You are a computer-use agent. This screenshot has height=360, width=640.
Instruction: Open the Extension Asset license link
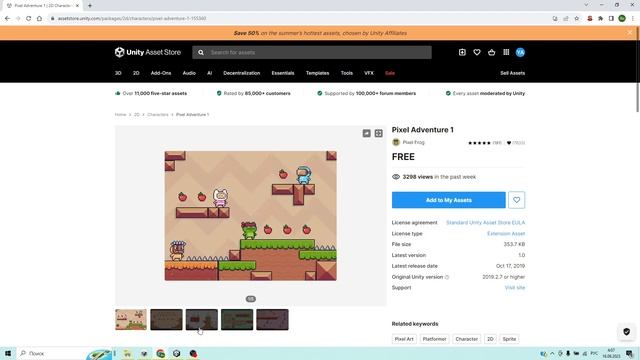[506, 233]
